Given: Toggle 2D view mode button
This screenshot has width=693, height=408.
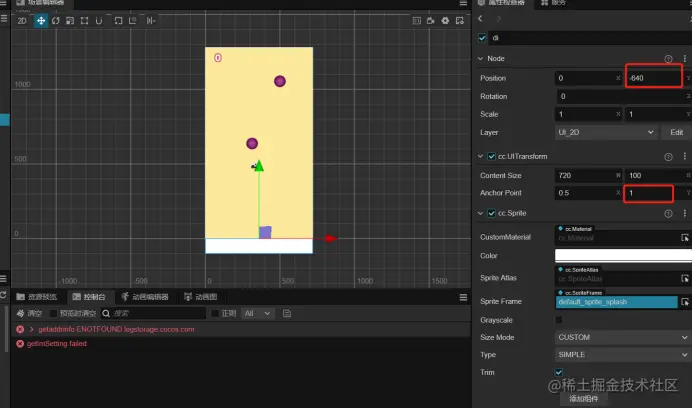Looking at the screenshot, I should (22, 21).
